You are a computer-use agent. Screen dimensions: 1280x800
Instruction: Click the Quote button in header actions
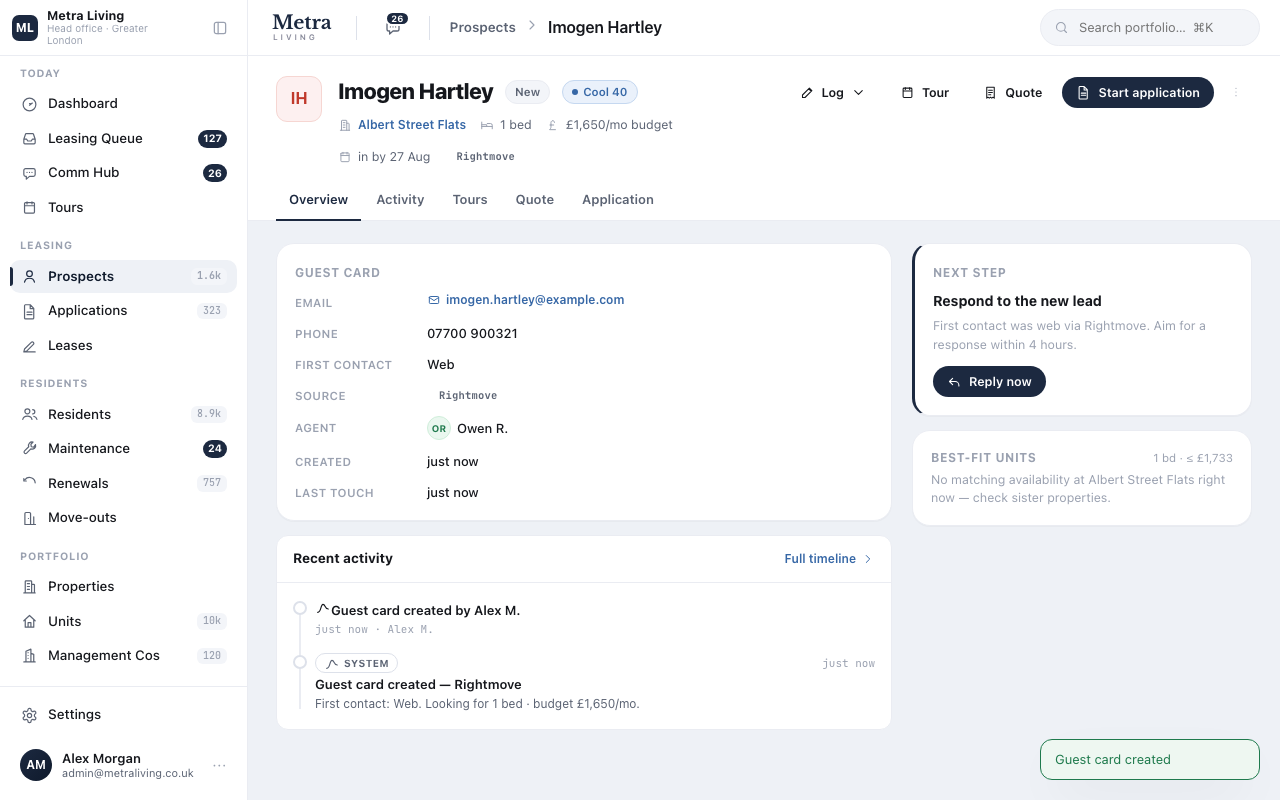1013,93
